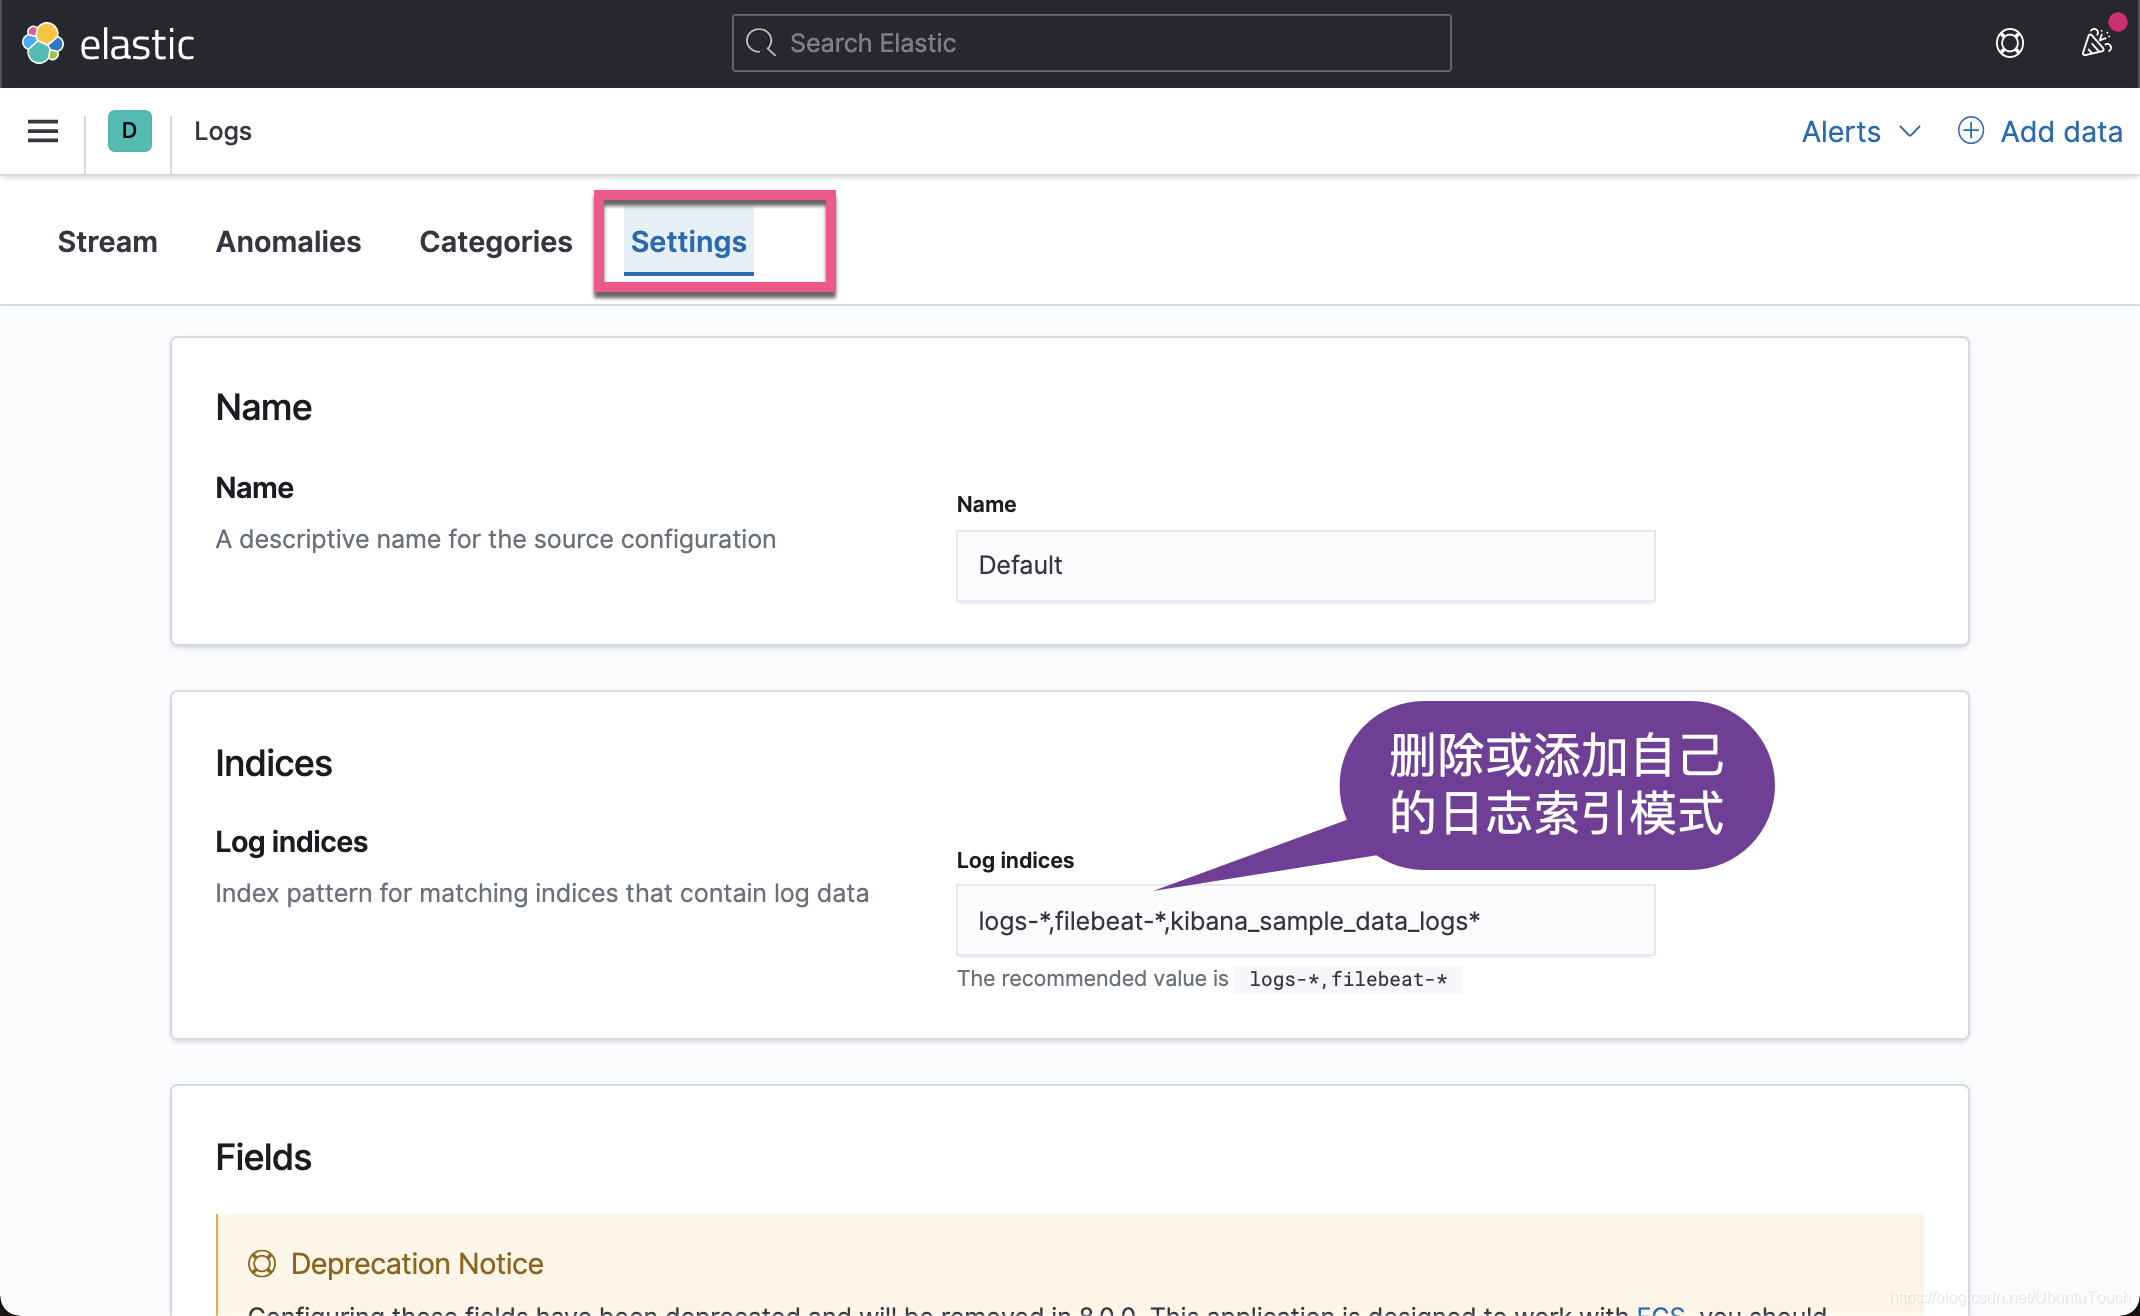The image size is (2140, 1316).
Task: Open the hamburger navigation menu
Action: [x=42, y=131]
